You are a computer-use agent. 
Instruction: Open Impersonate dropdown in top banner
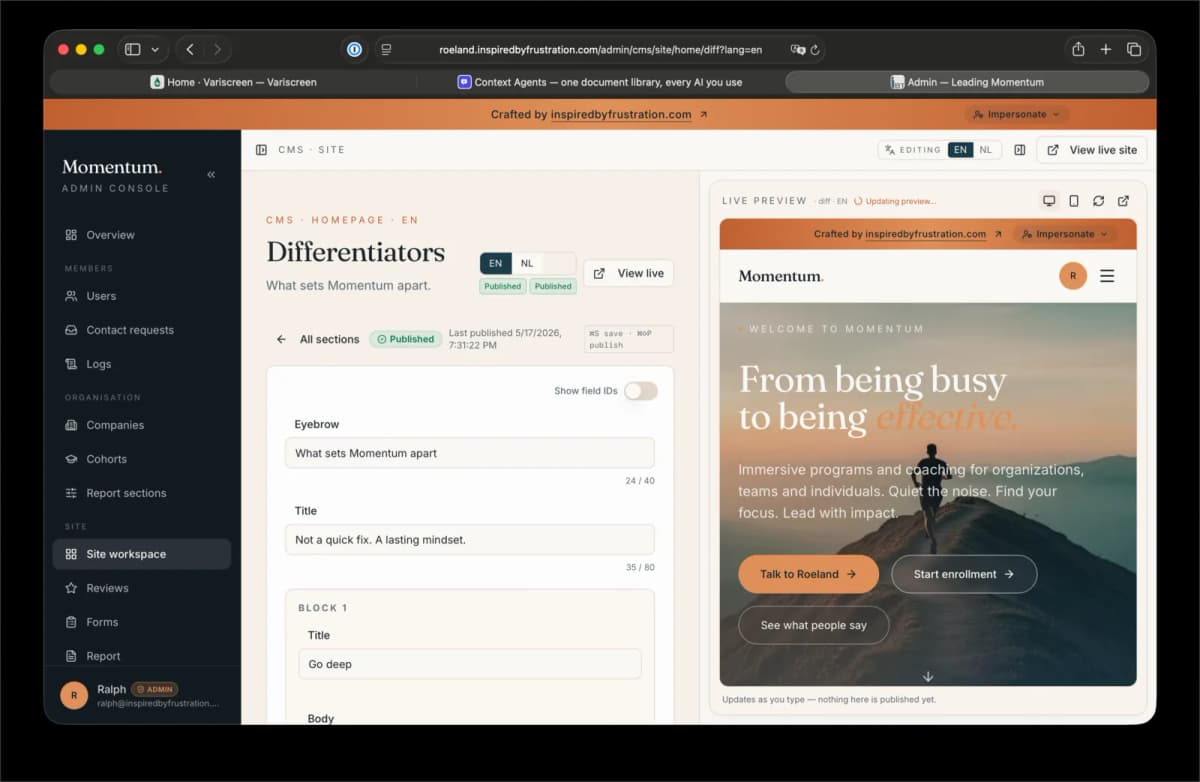point(1016,114)
